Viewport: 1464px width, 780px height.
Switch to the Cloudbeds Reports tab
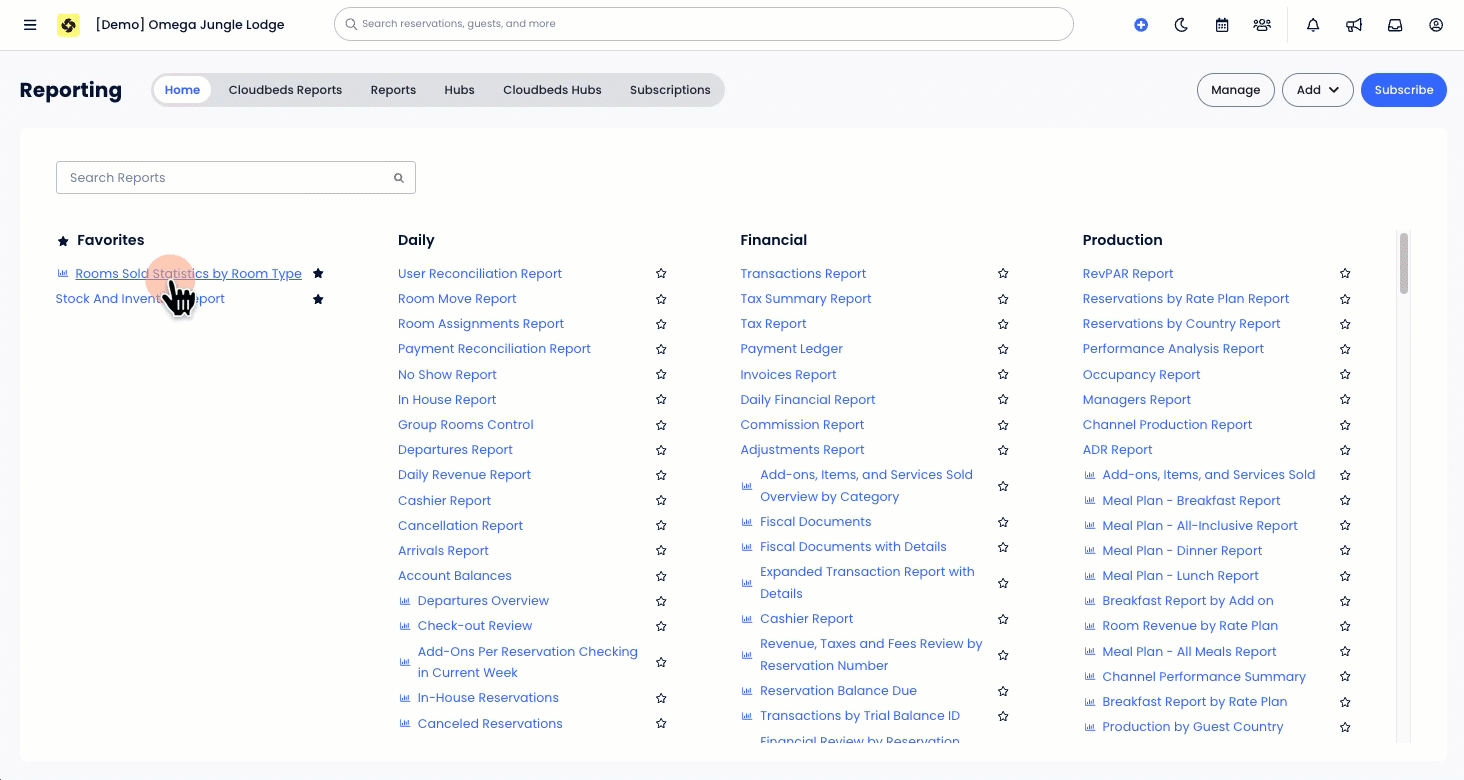point(285,89)
